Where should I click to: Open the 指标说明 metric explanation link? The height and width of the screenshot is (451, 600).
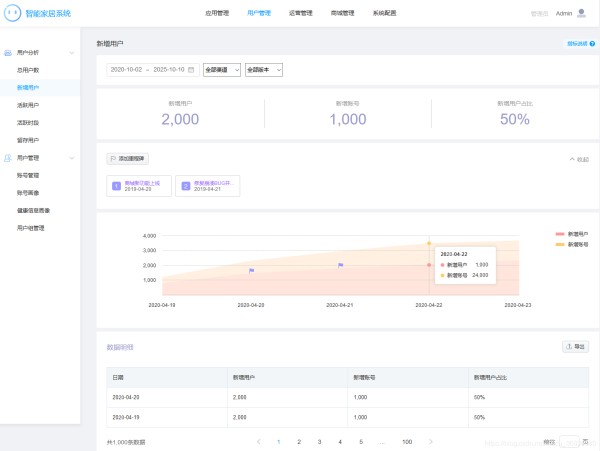pos(580,44)
